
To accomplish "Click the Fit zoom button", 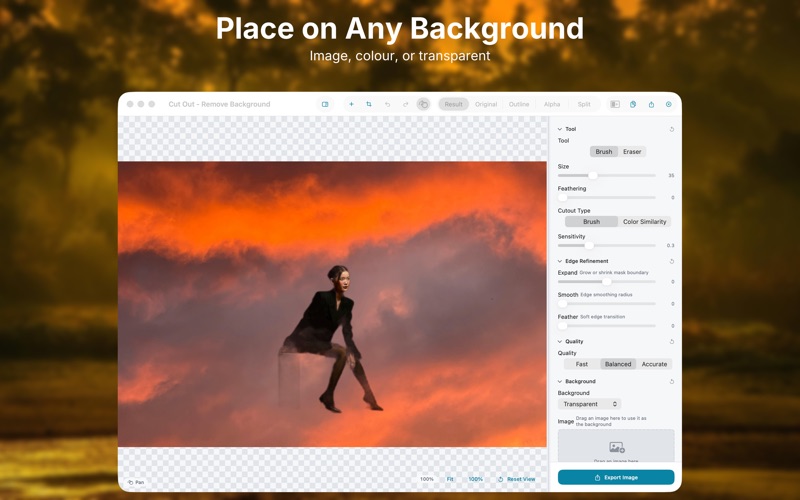I will pyautogui.click(x=450, y=479).
